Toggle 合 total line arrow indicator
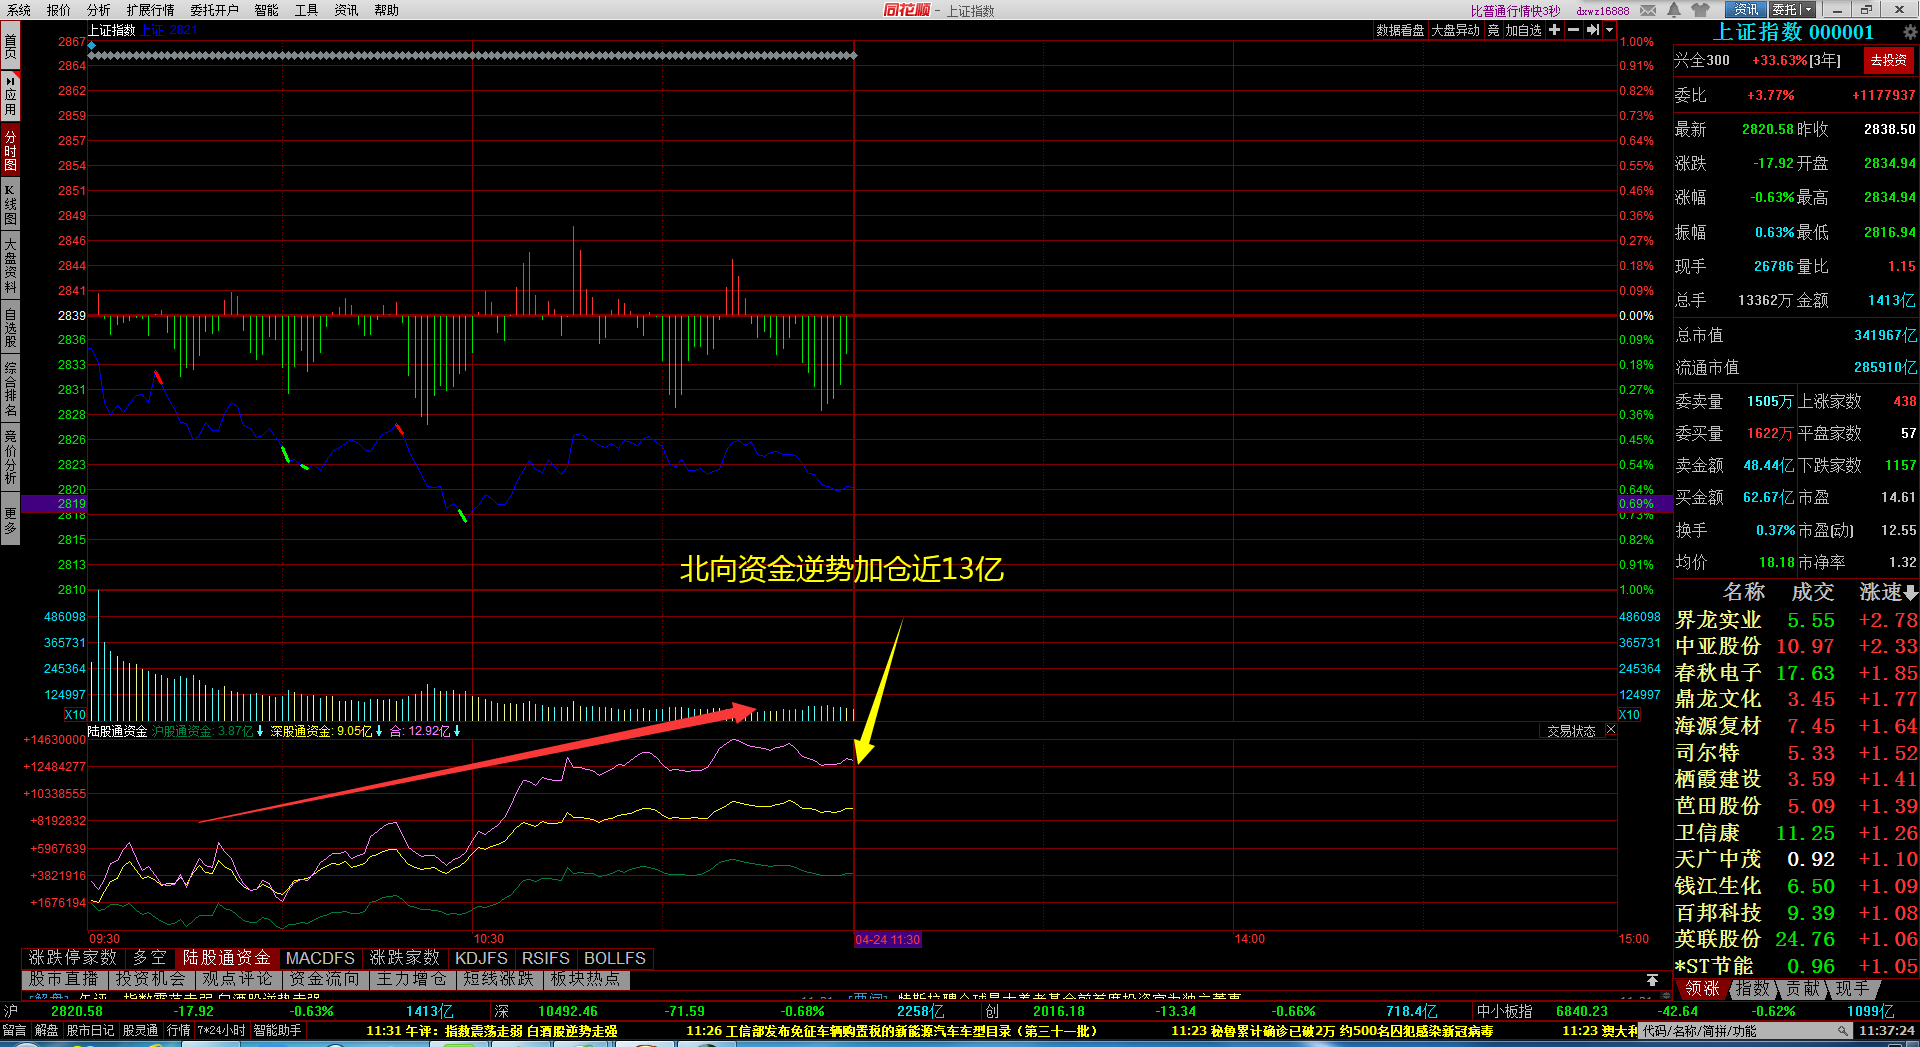 (x=457, y=732)
